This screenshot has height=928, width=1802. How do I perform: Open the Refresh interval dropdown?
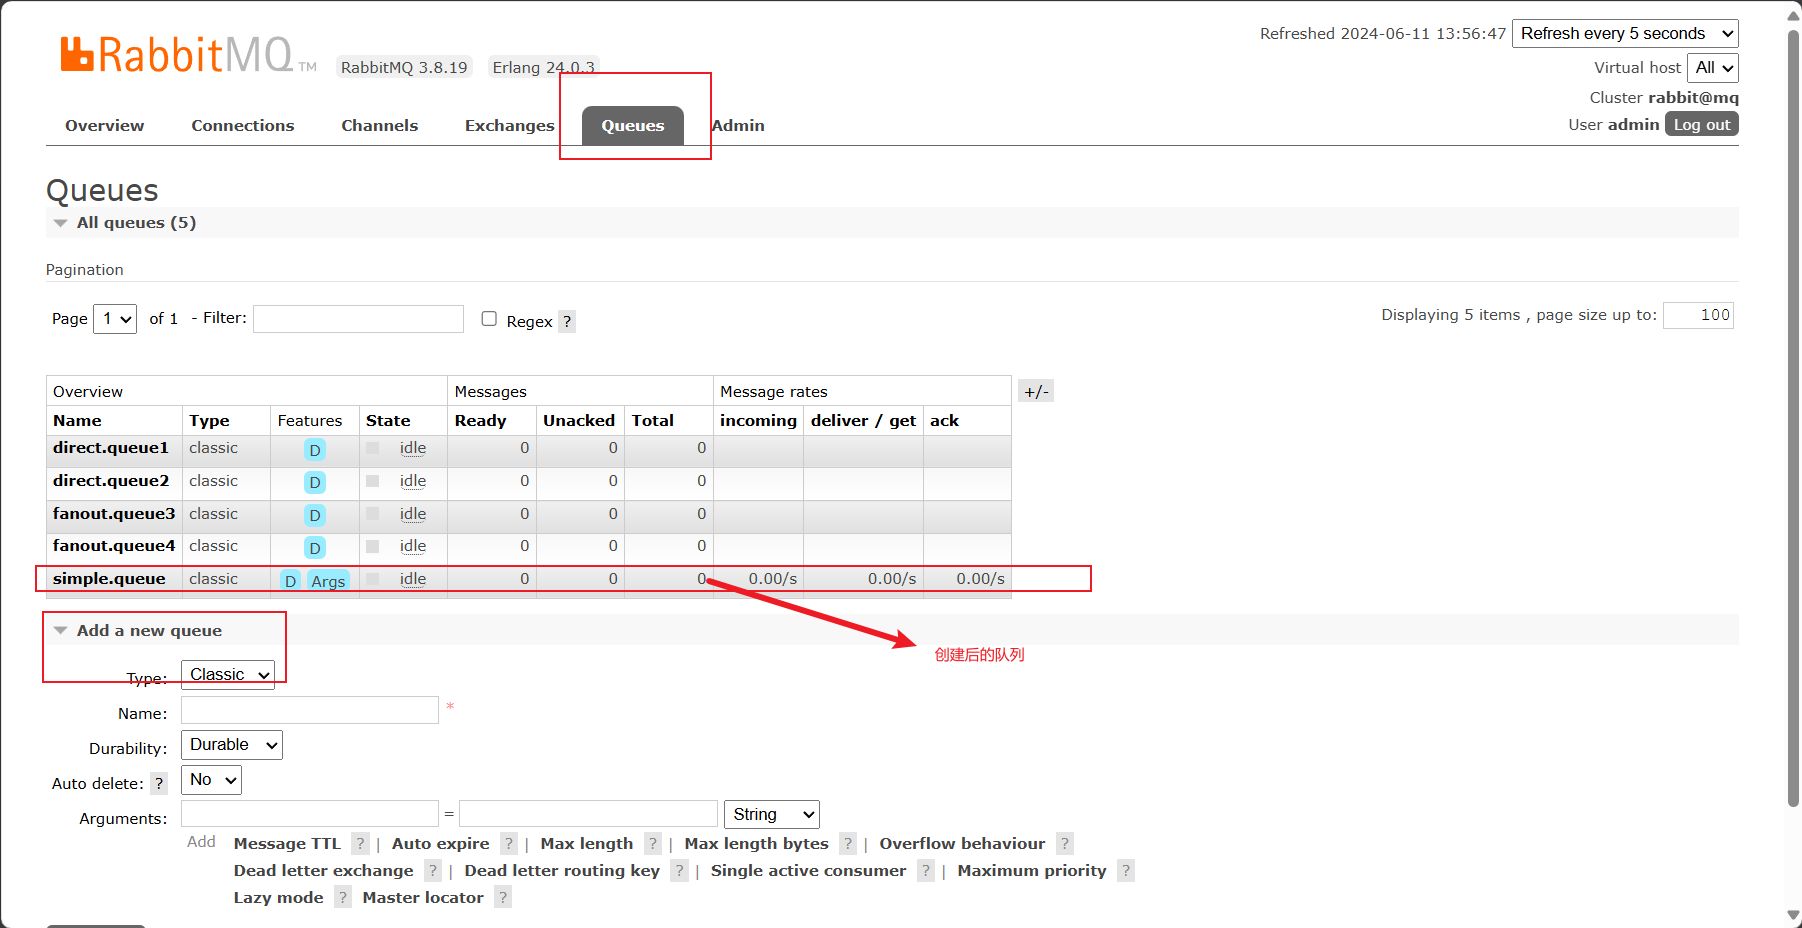(1625, 33)
